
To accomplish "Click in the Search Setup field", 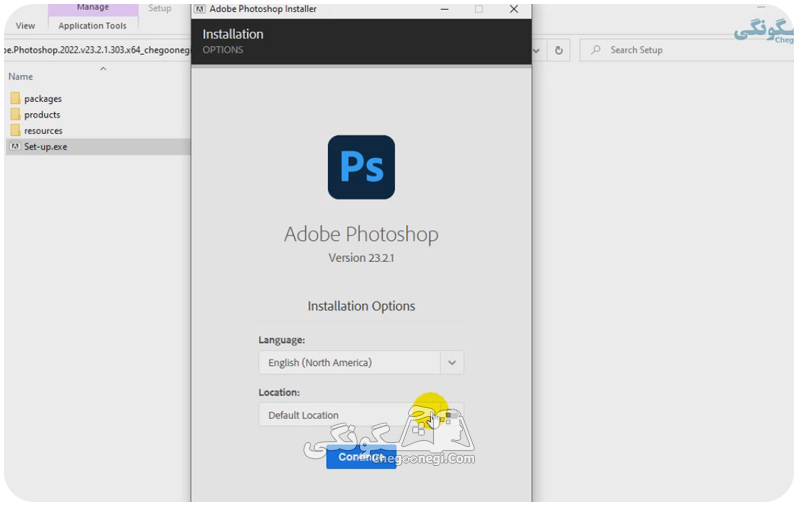I will point(687,50).
